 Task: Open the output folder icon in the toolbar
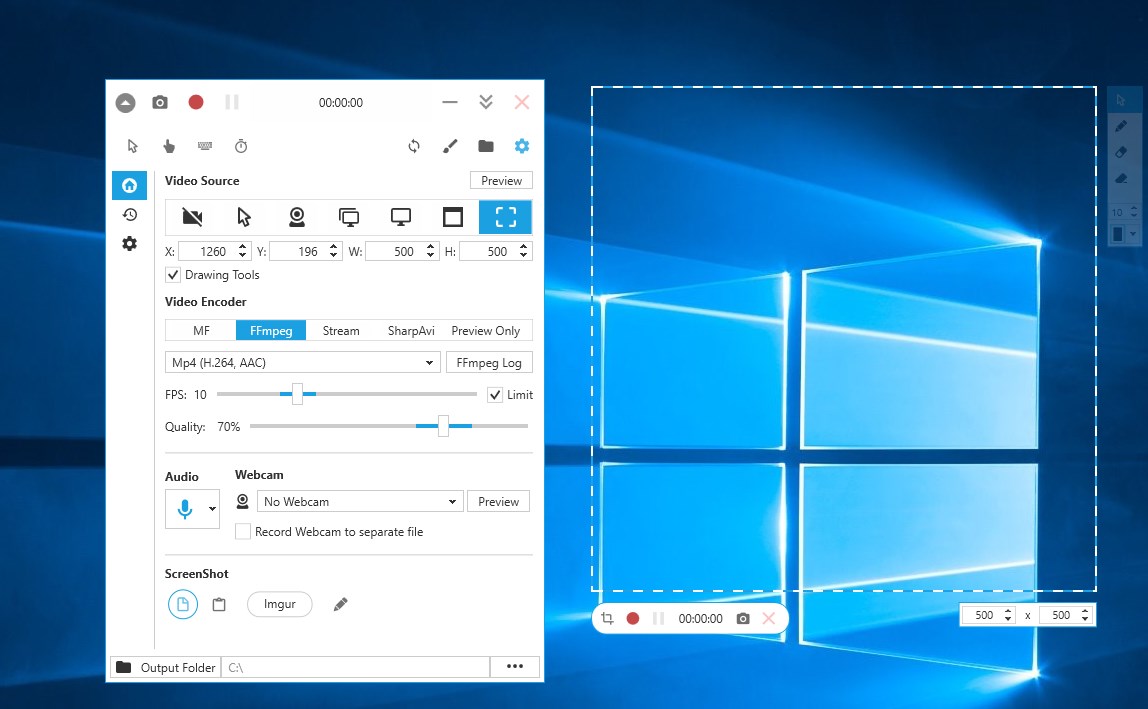click(485, 146)
